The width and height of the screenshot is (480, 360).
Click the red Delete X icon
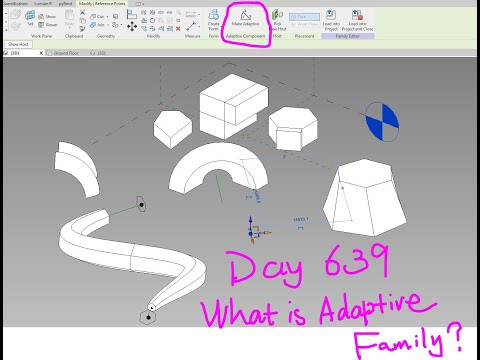pyautogui.click(x=178, y=29)
